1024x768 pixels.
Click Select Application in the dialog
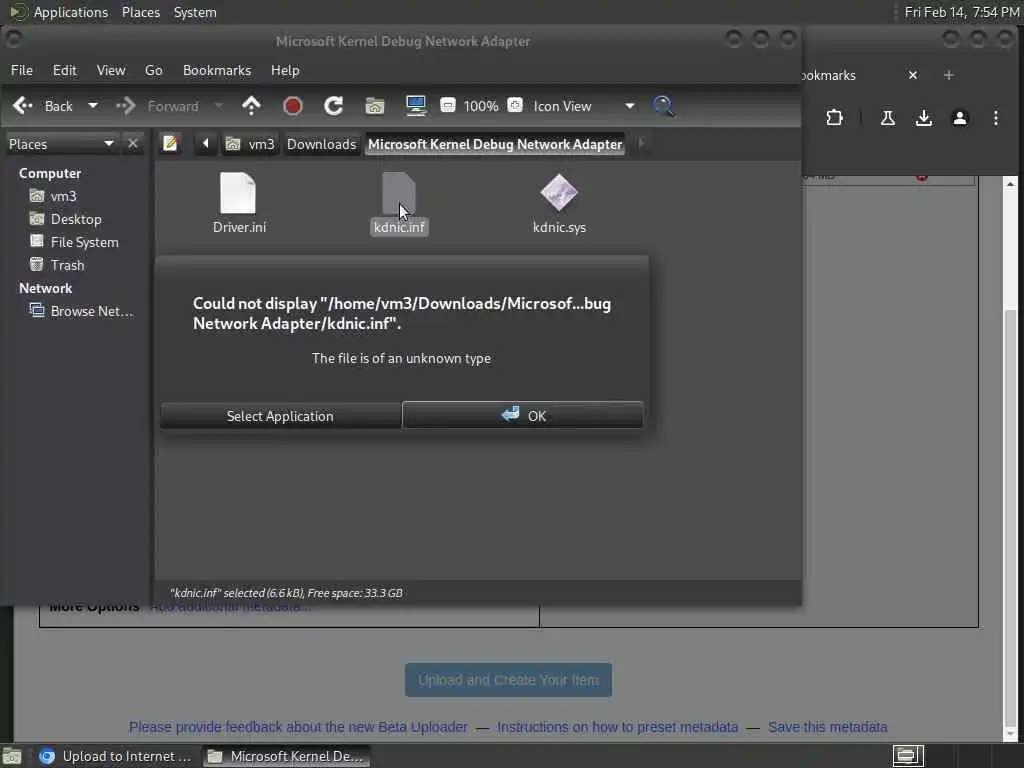(x=280, y=416)
